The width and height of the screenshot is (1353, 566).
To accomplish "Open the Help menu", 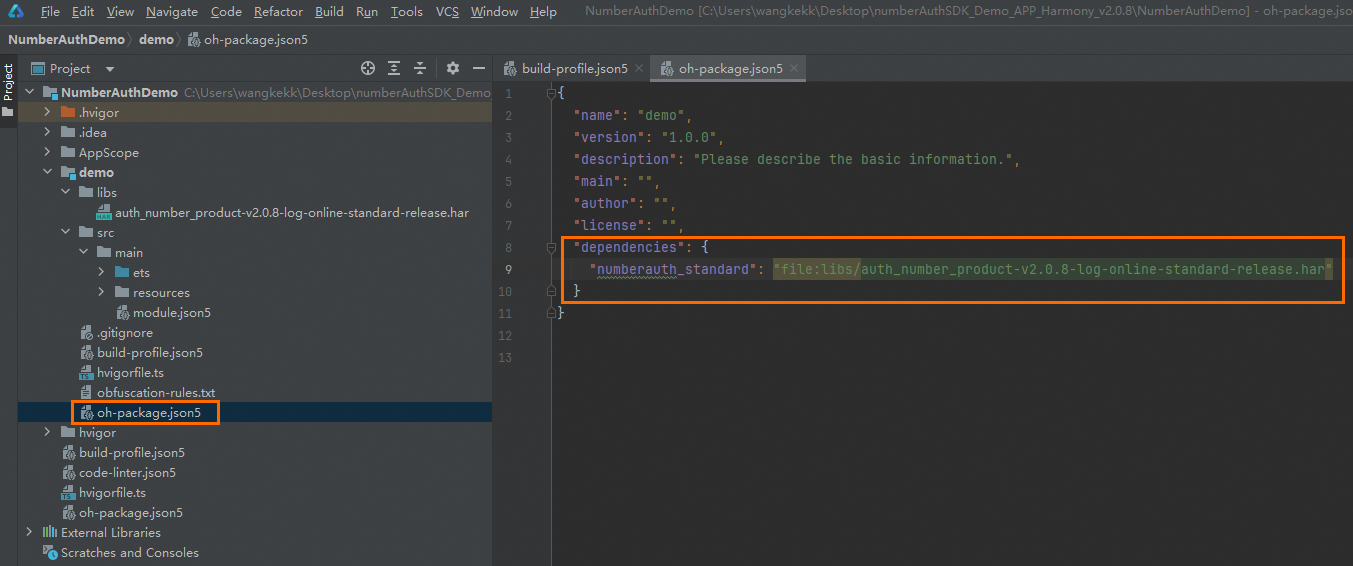I will click(x=543, y=12).
